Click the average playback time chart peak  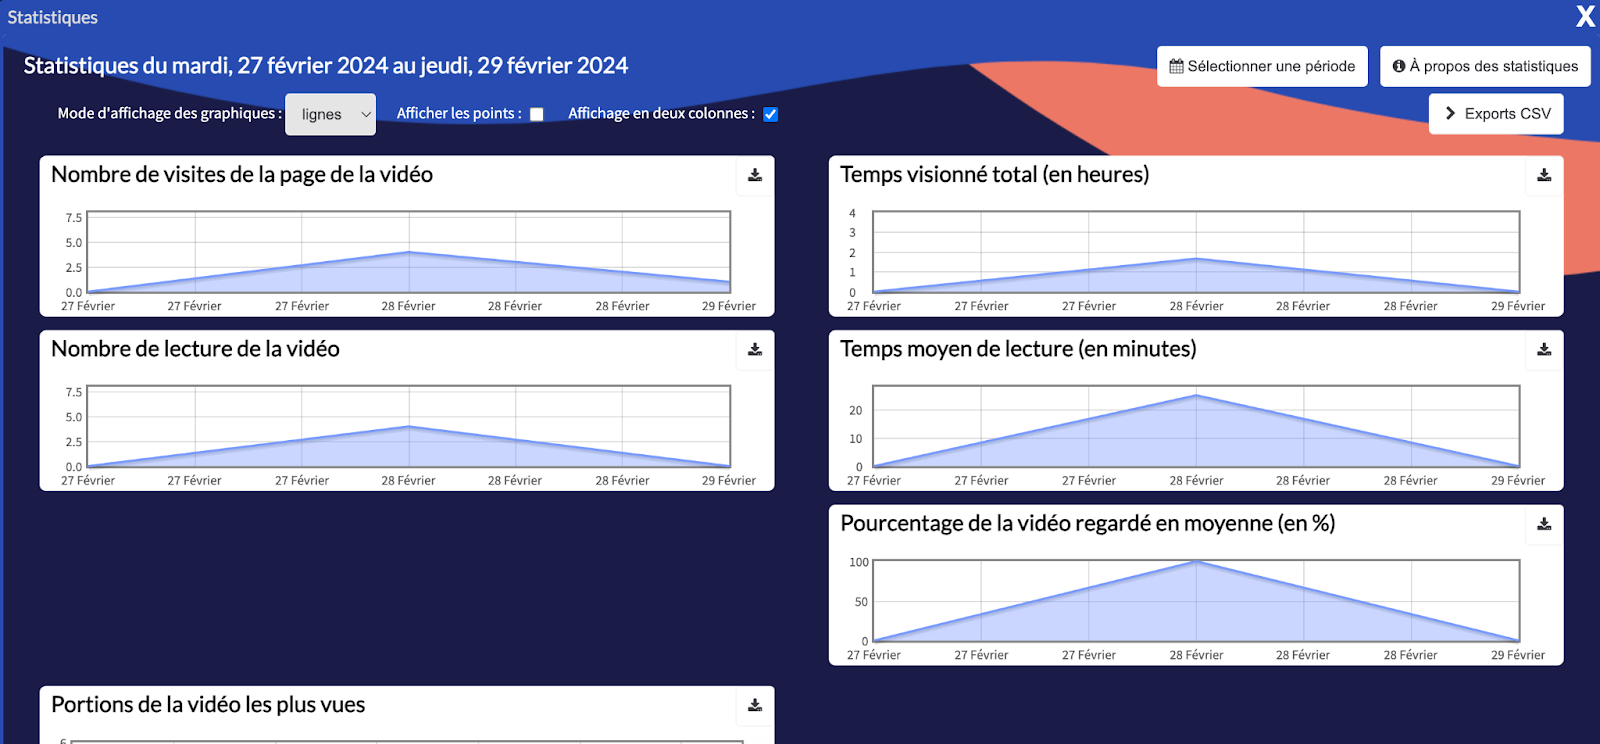point(1196,396)
